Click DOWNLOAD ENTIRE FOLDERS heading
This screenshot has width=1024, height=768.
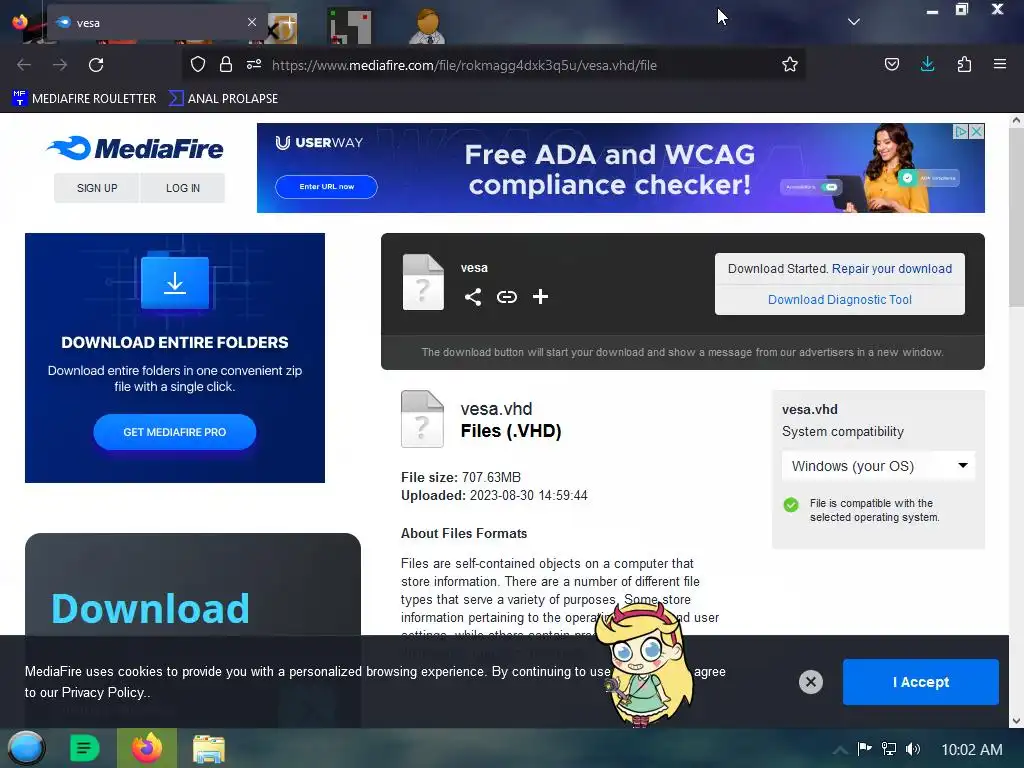click(x=174, y=342)
